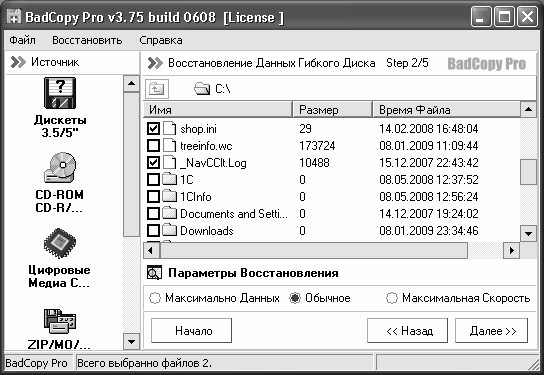
Task: Click file list scrollbar down arrow
Action: 528,233
